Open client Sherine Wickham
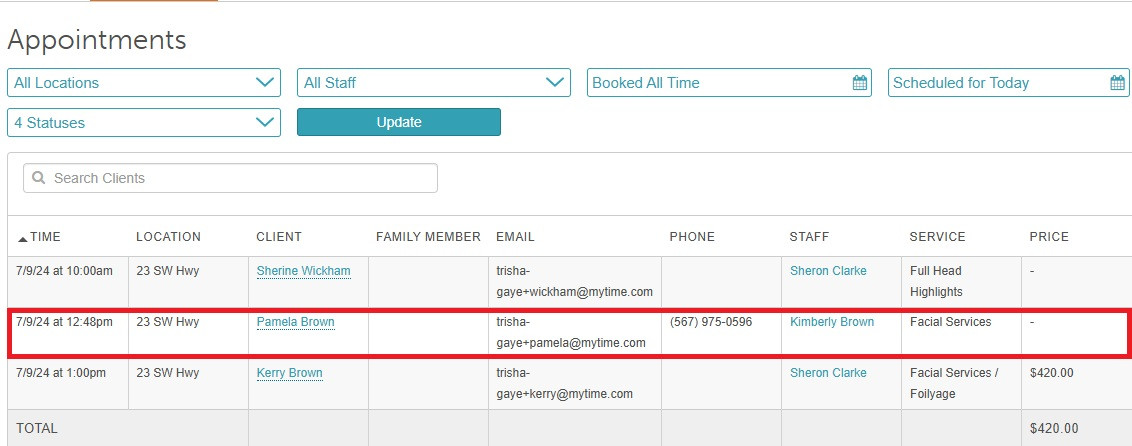Image resolution: width=1132 pixels, height=446 pixels. 303,271
